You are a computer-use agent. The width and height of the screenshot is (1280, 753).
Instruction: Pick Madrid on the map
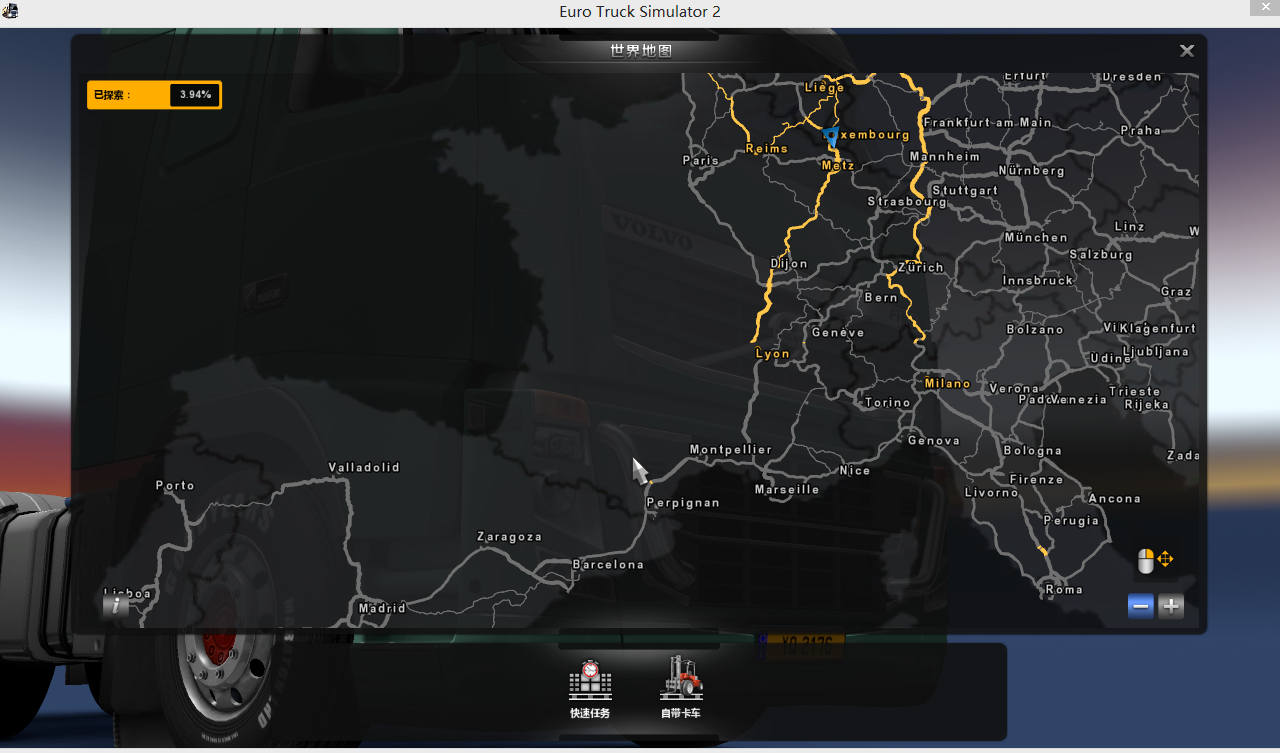(382, 608)
